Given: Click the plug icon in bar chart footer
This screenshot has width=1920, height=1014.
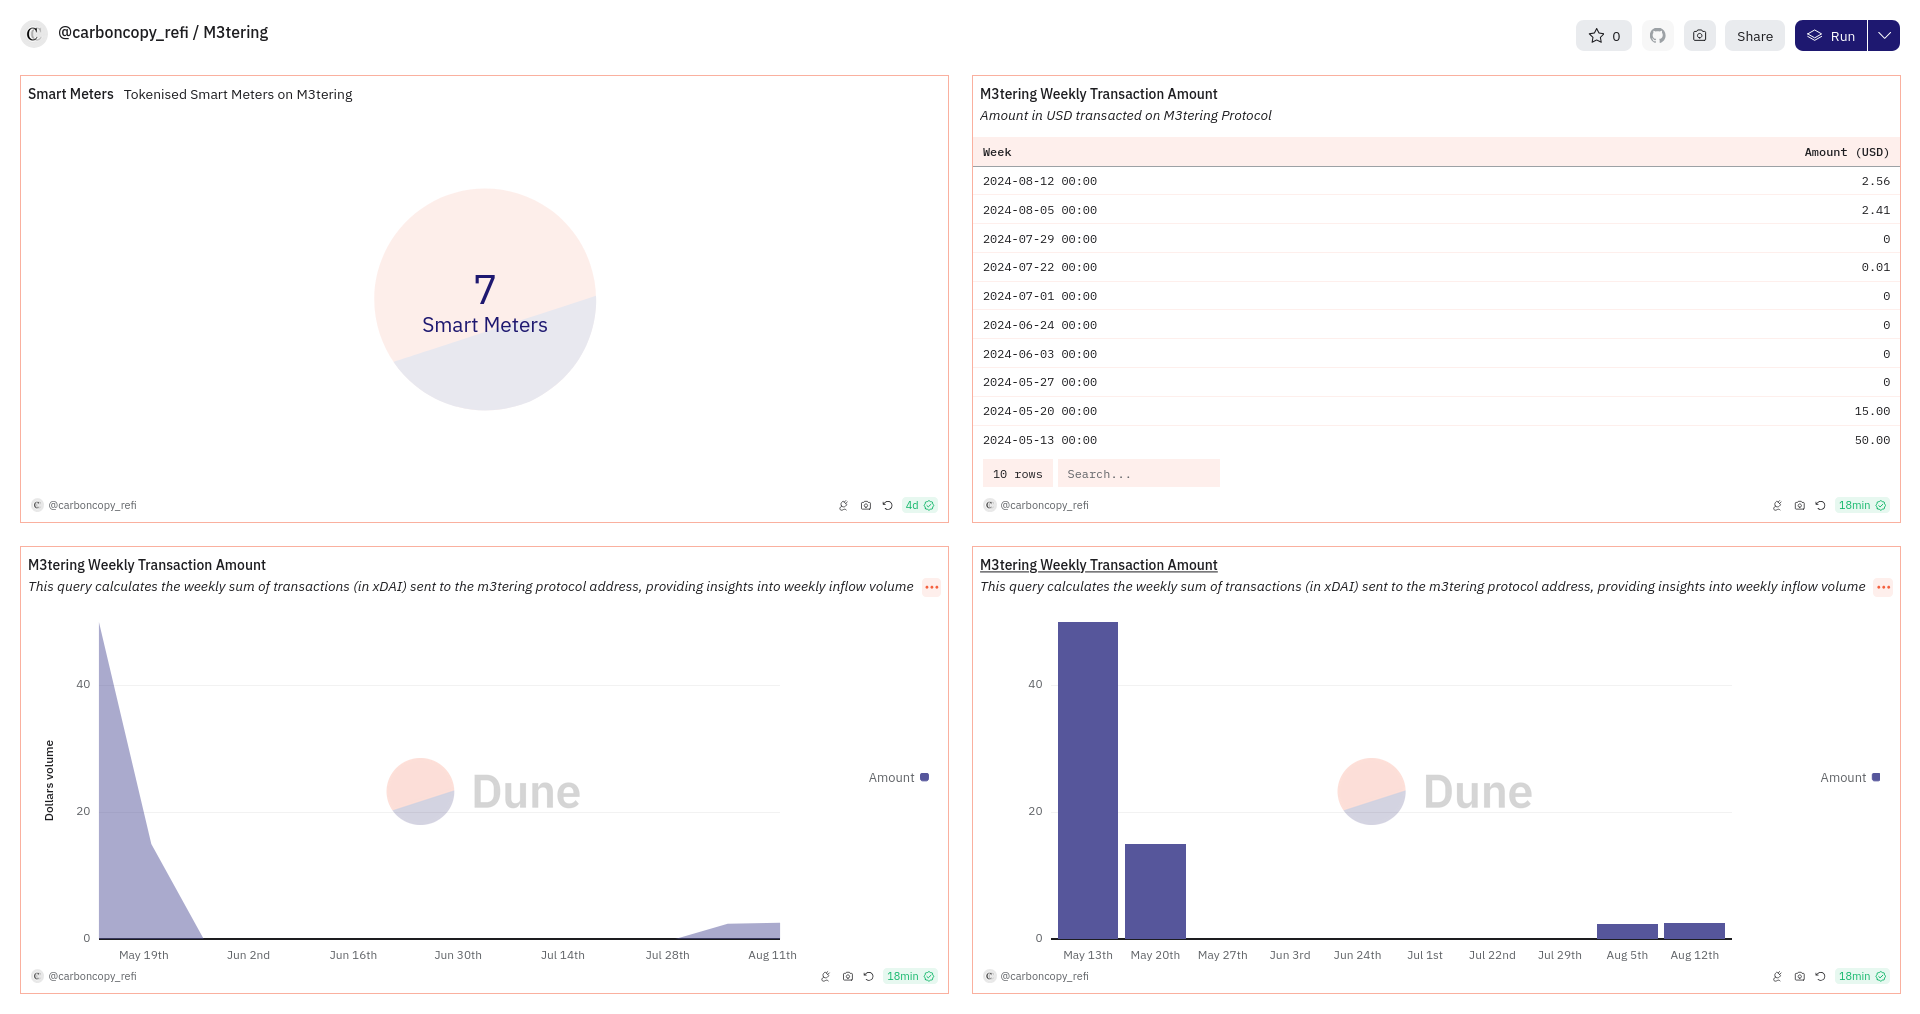Looking at the screenshot, I should coord(1777,977).
